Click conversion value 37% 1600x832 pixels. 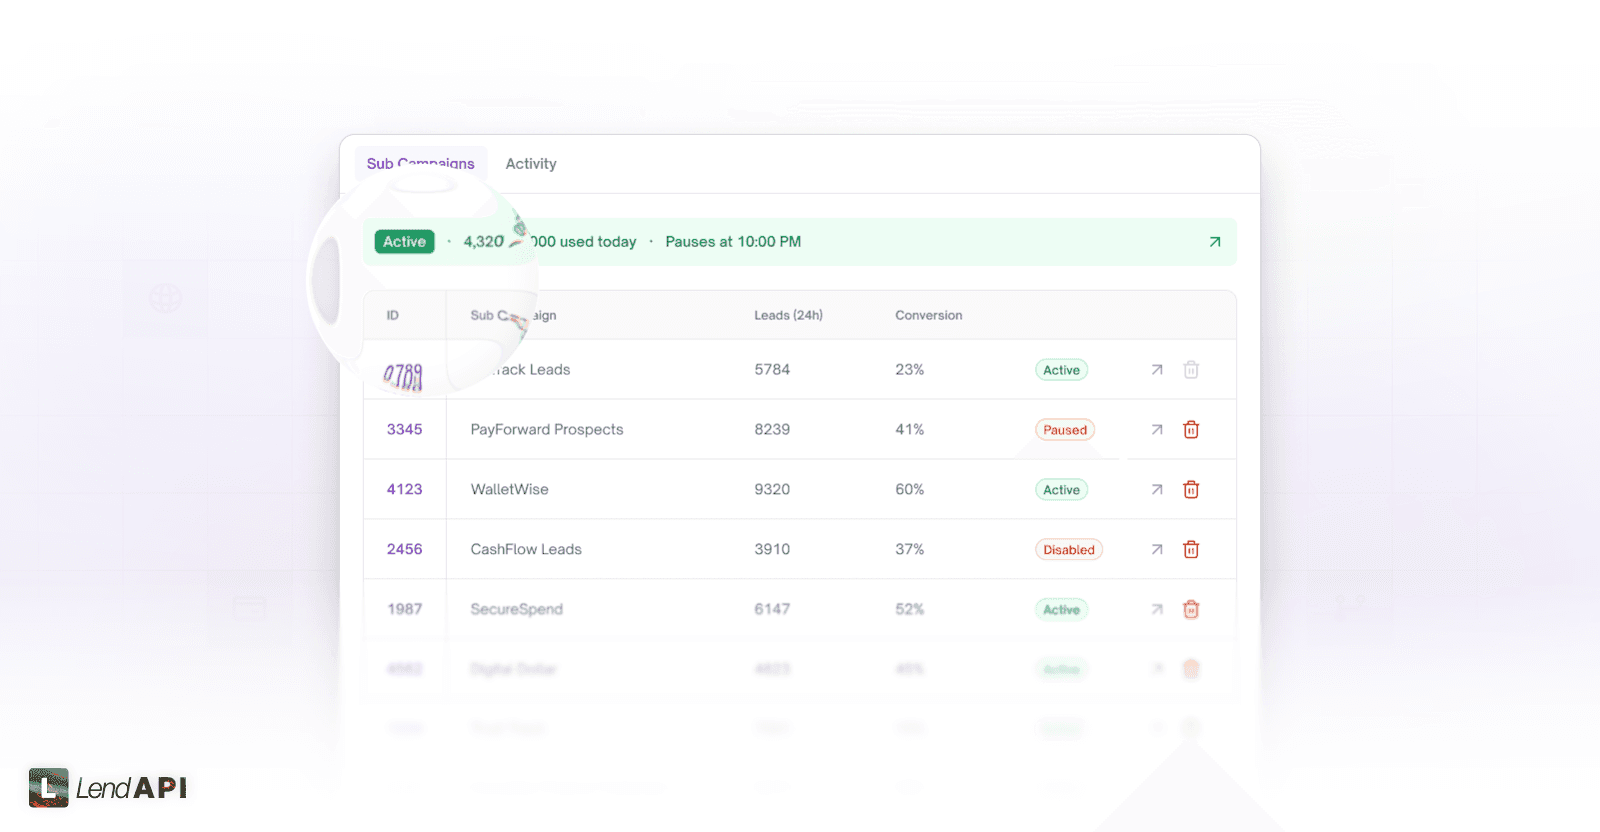pos(909,550)
